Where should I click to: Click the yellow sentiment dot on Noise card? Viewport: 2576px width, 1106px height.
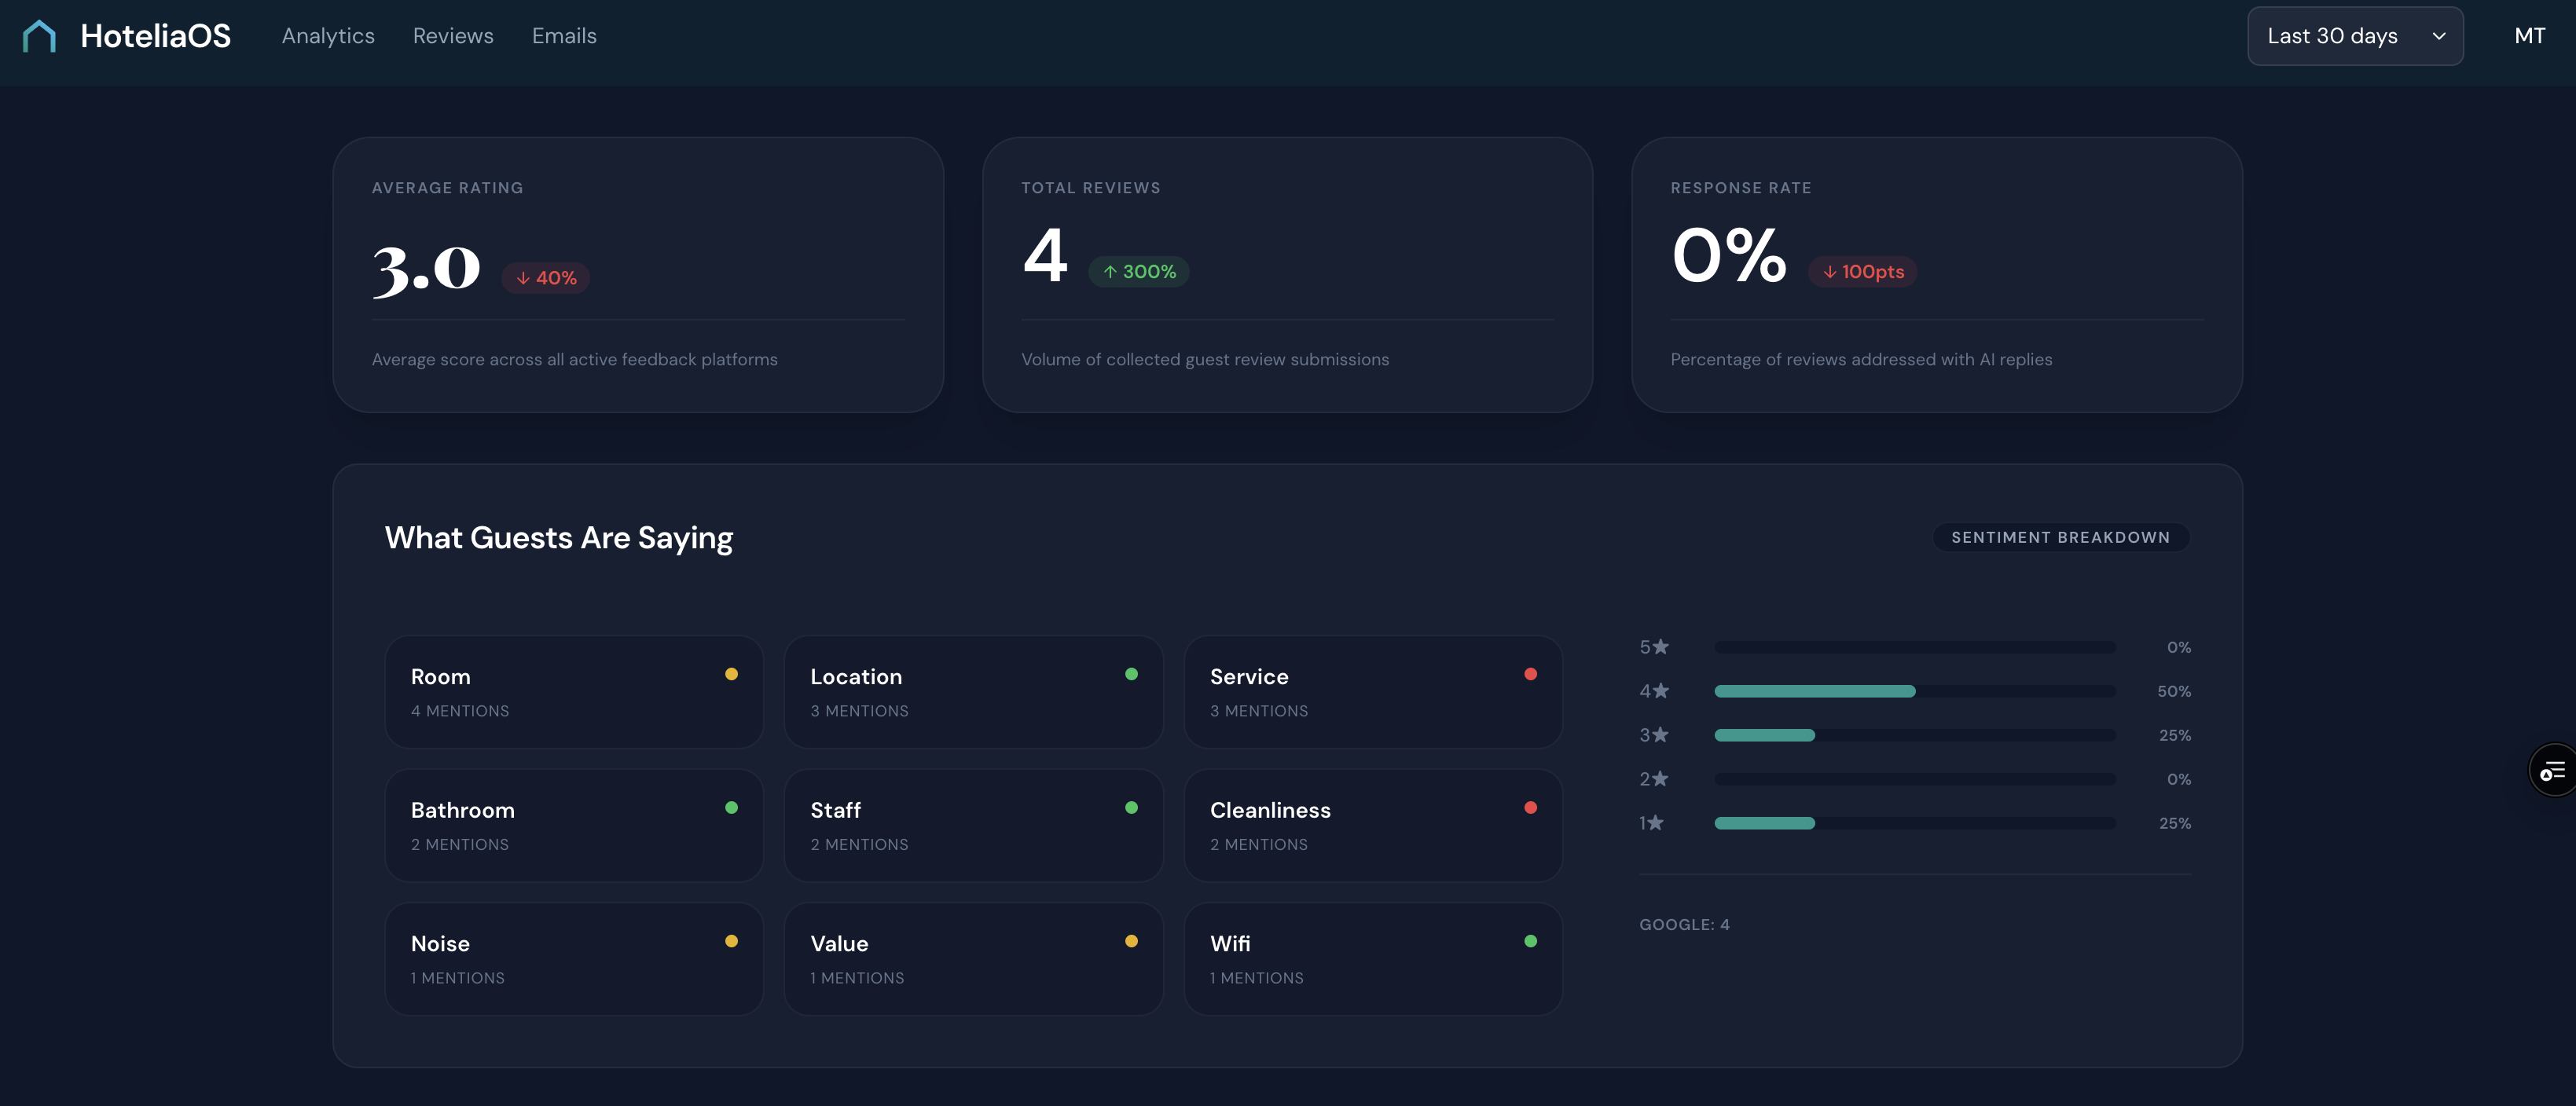point(731,941)
